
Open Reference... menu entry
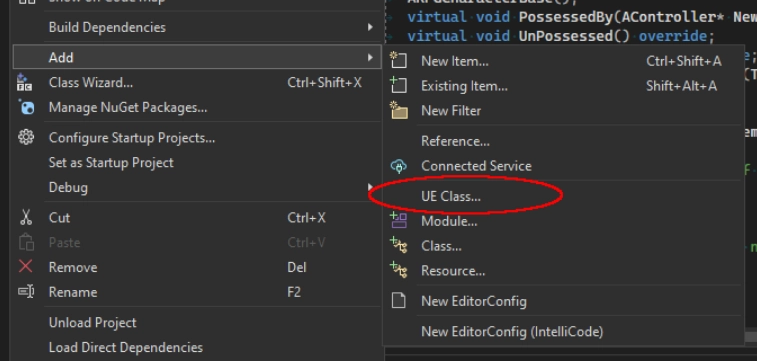coord(562,141)
